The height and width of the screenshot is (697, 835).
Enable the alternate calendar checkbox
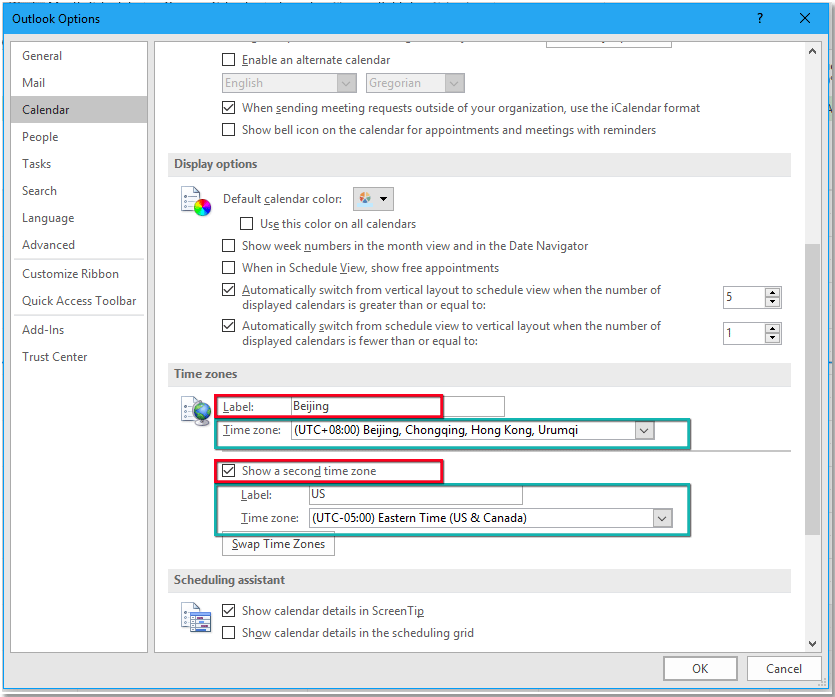tap(229, 60)
